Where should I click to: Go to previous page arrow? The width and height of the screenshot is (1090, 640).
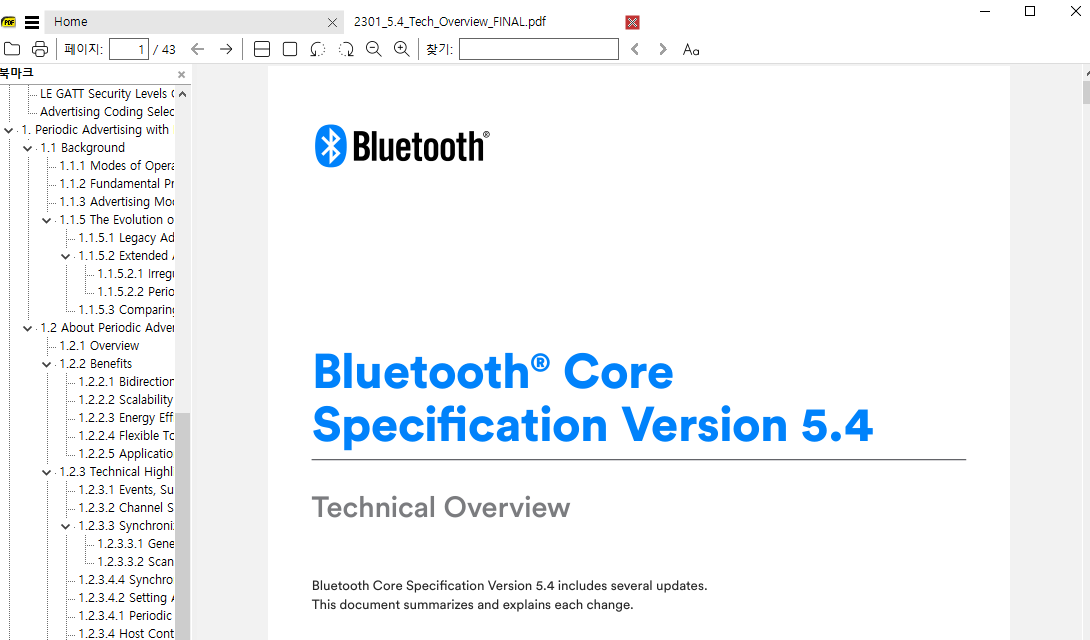(197, 49)
